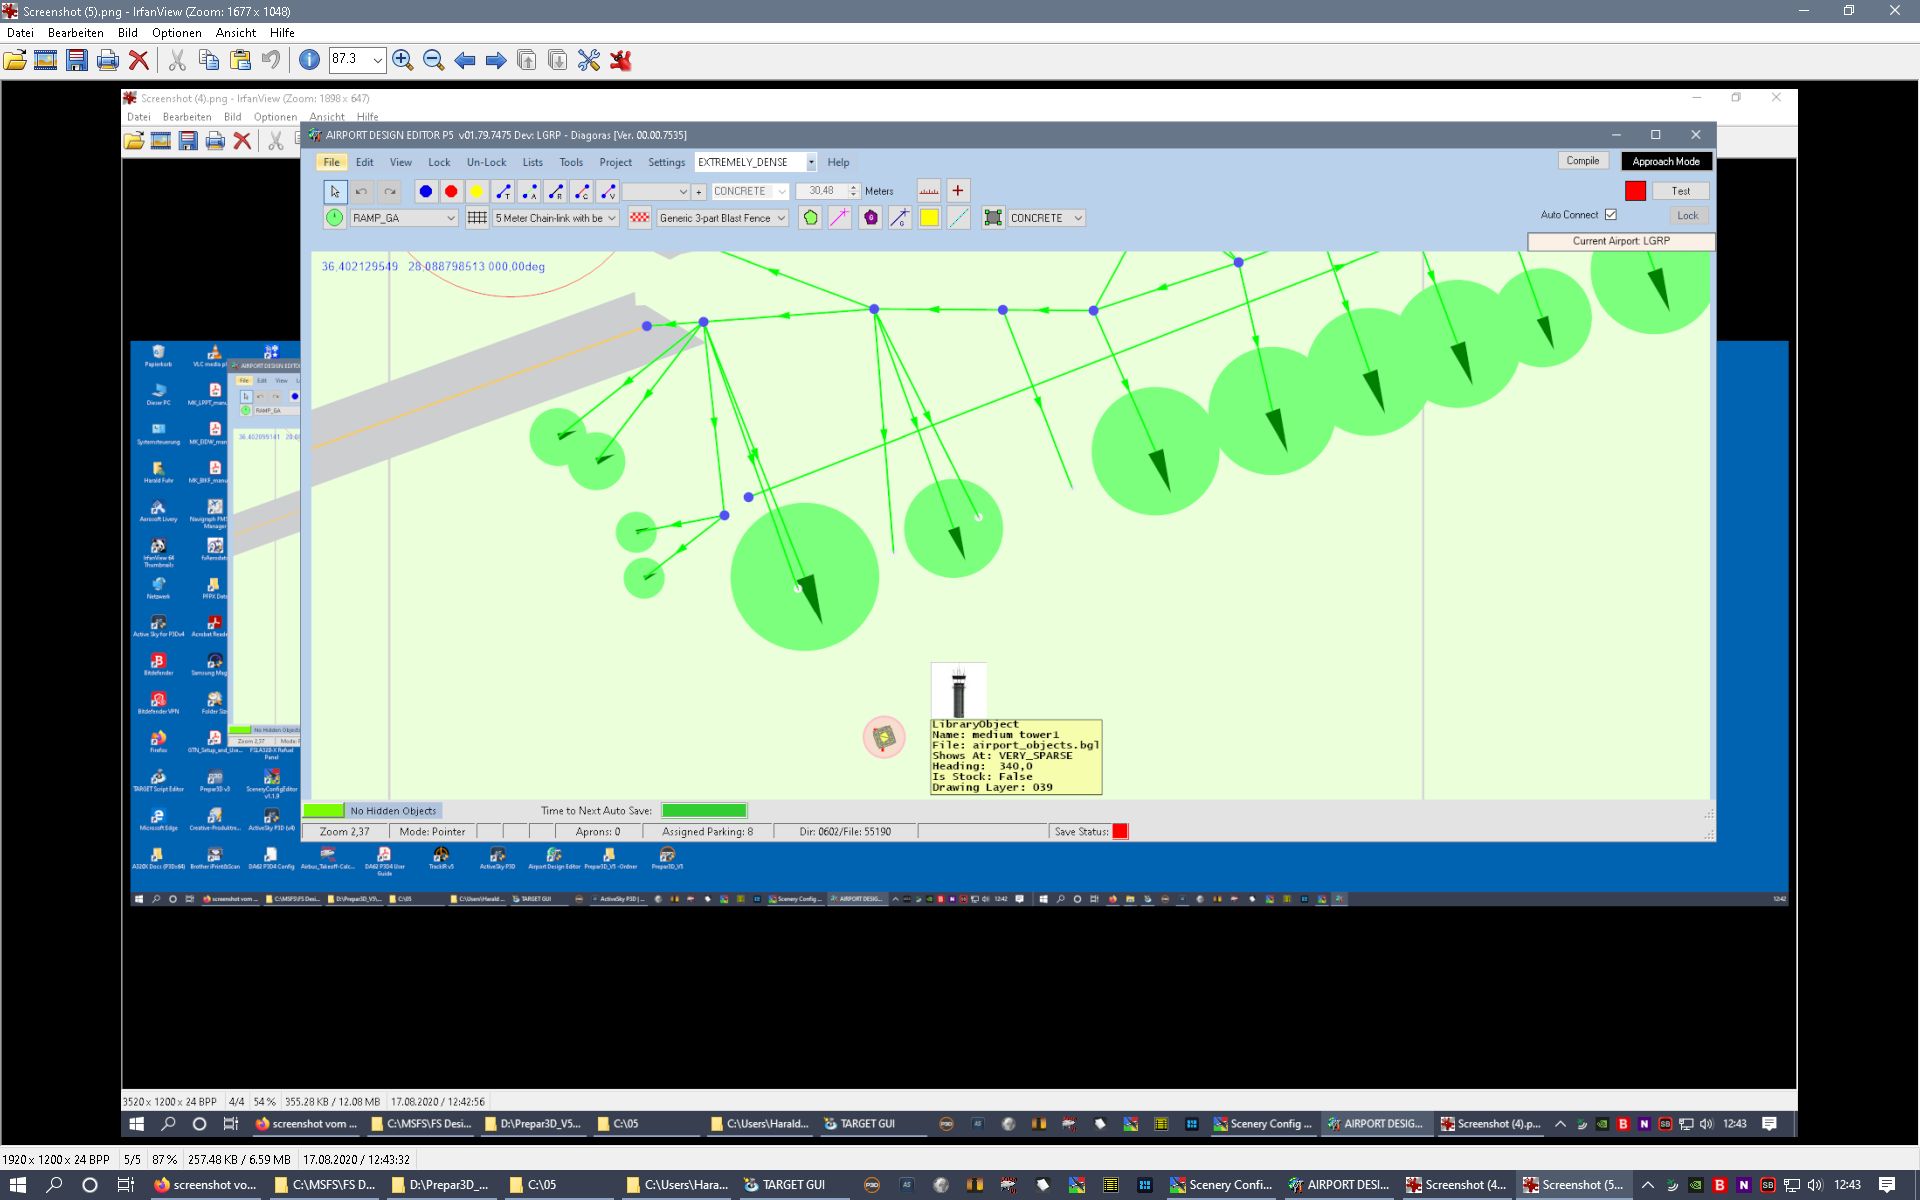Zoom out with the minus magnifier icon

[433, 60]
